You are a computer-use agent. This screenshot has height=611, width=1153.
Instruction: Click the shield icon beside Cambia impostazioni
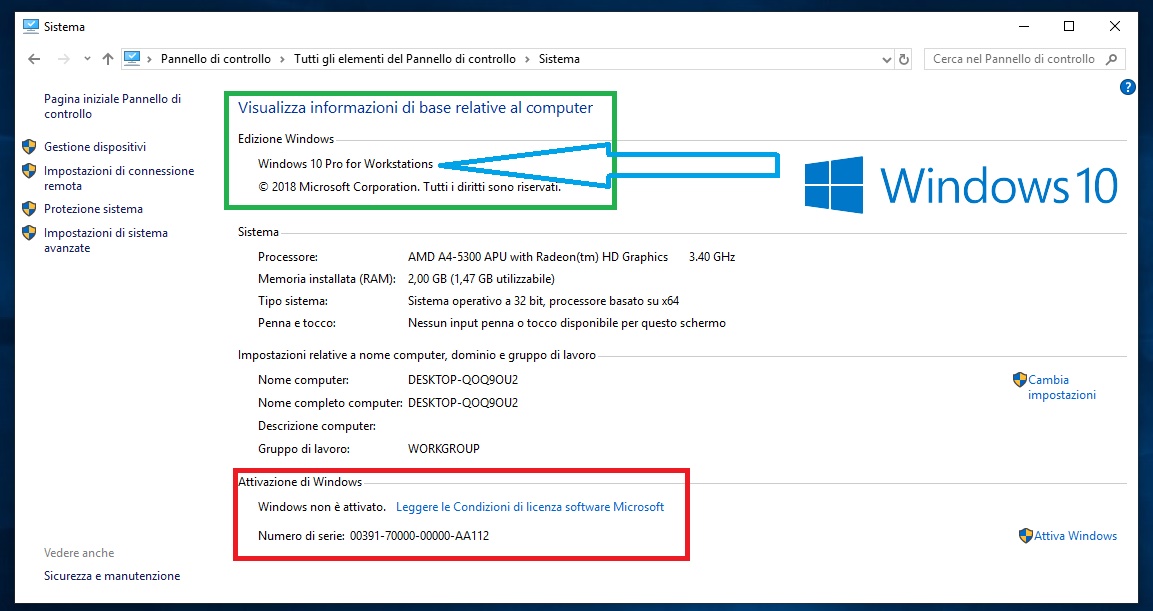tap(1019, 380)
